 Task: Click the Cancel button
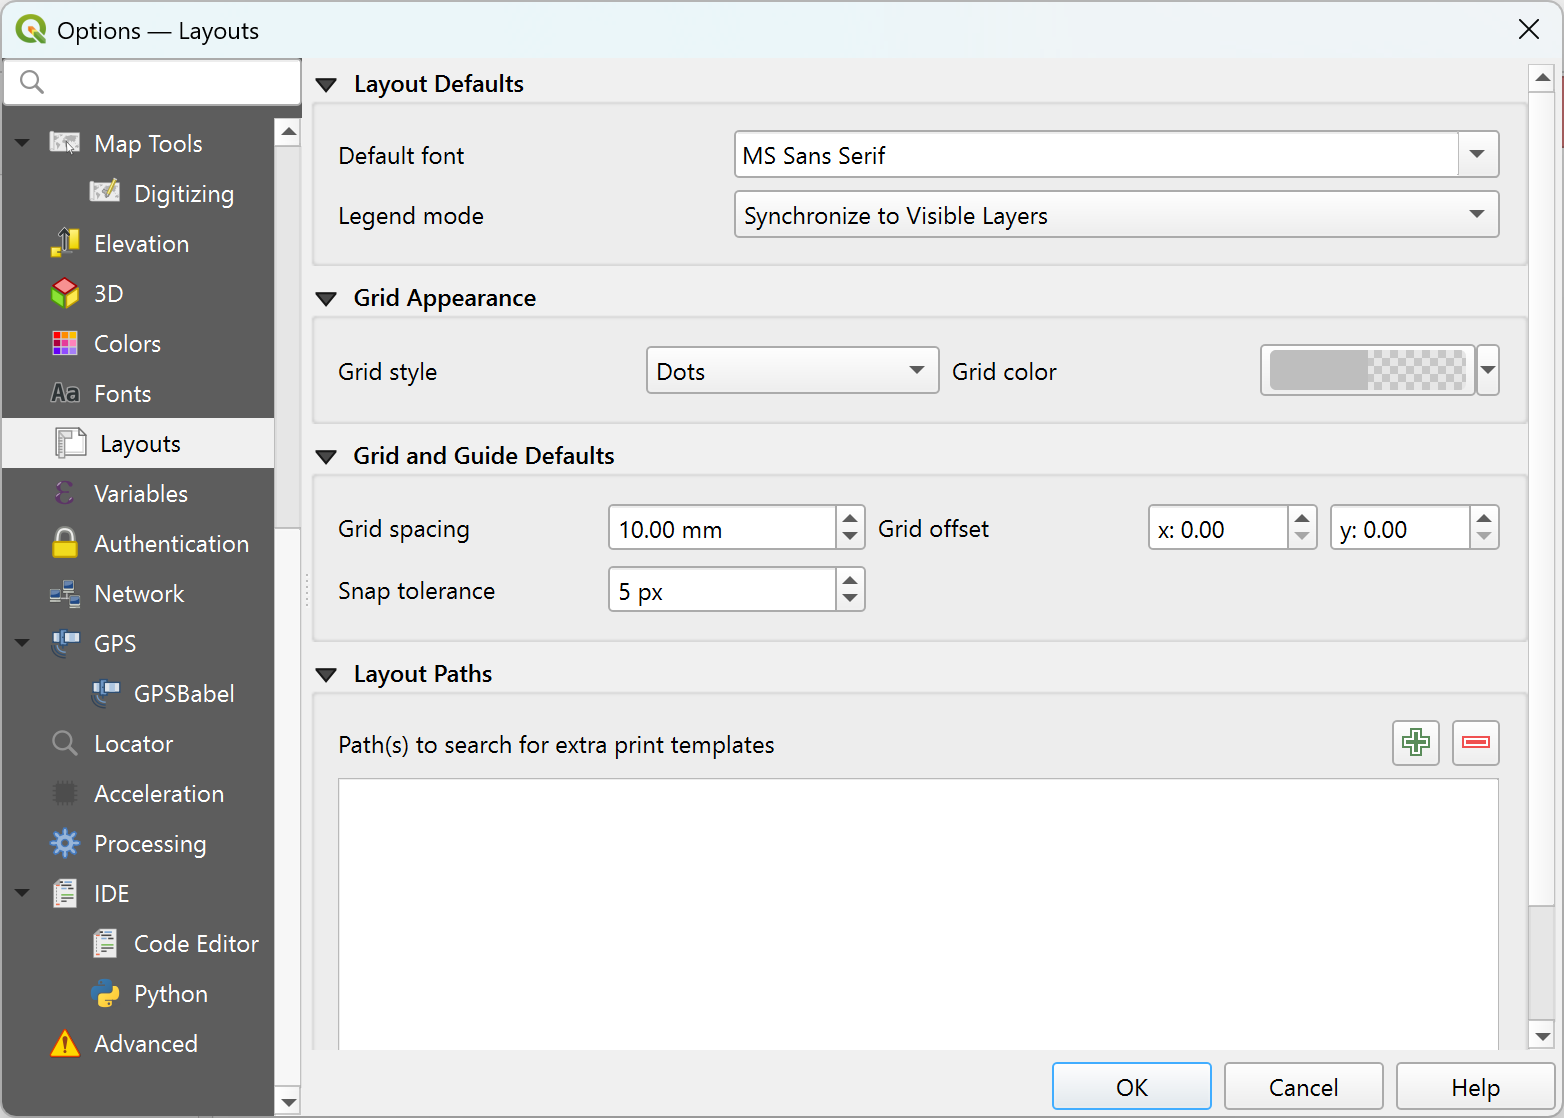click(1304, 1087)
